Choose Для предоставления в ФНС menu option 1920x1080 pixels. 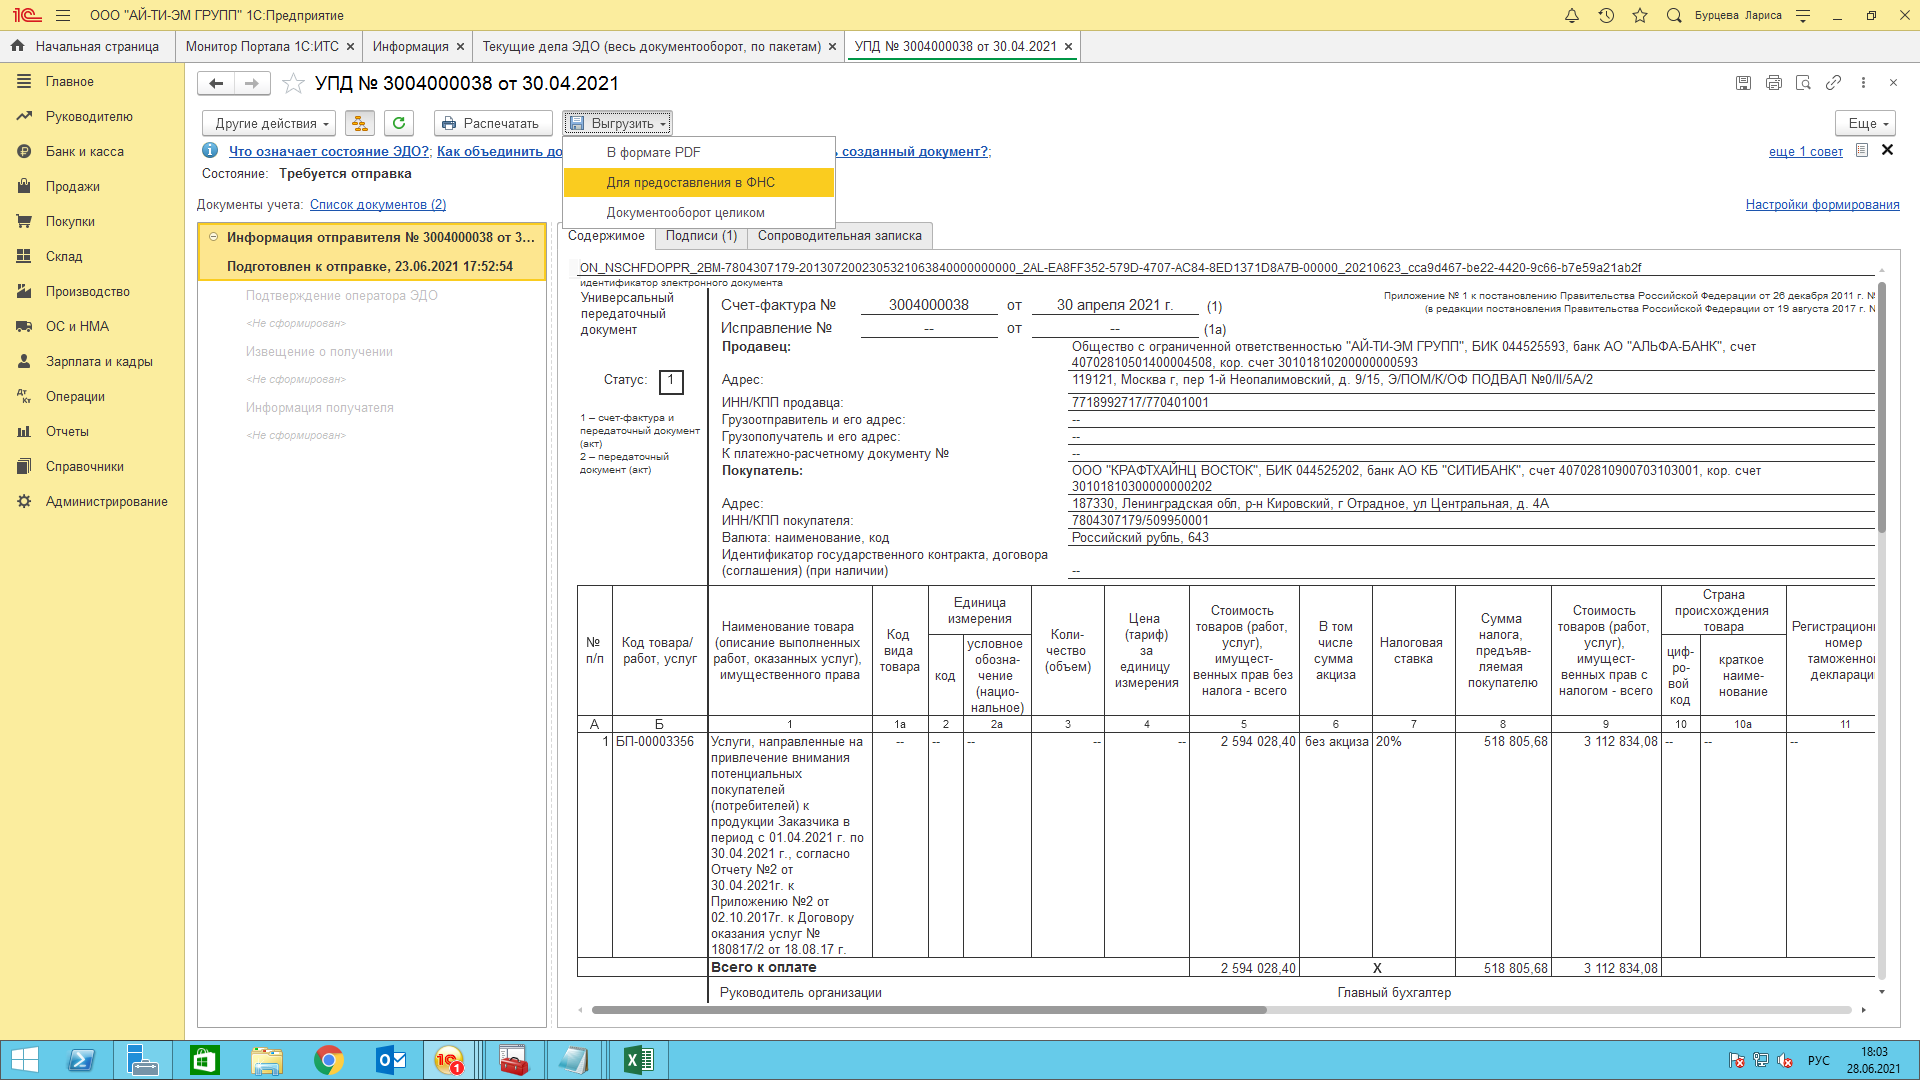click(690, 182)
